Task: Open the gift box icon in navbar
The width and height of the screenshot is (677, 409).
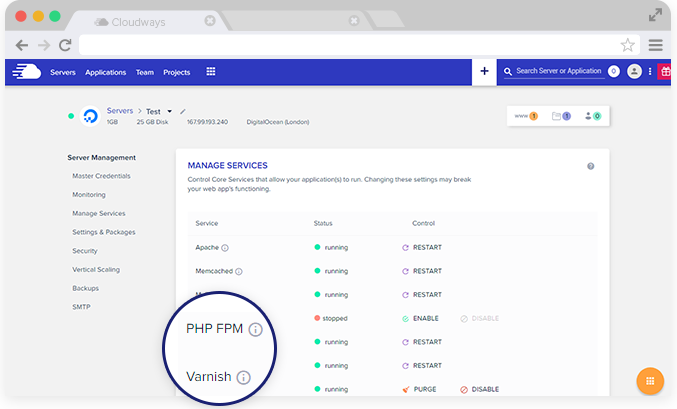Action: point(665,72)
